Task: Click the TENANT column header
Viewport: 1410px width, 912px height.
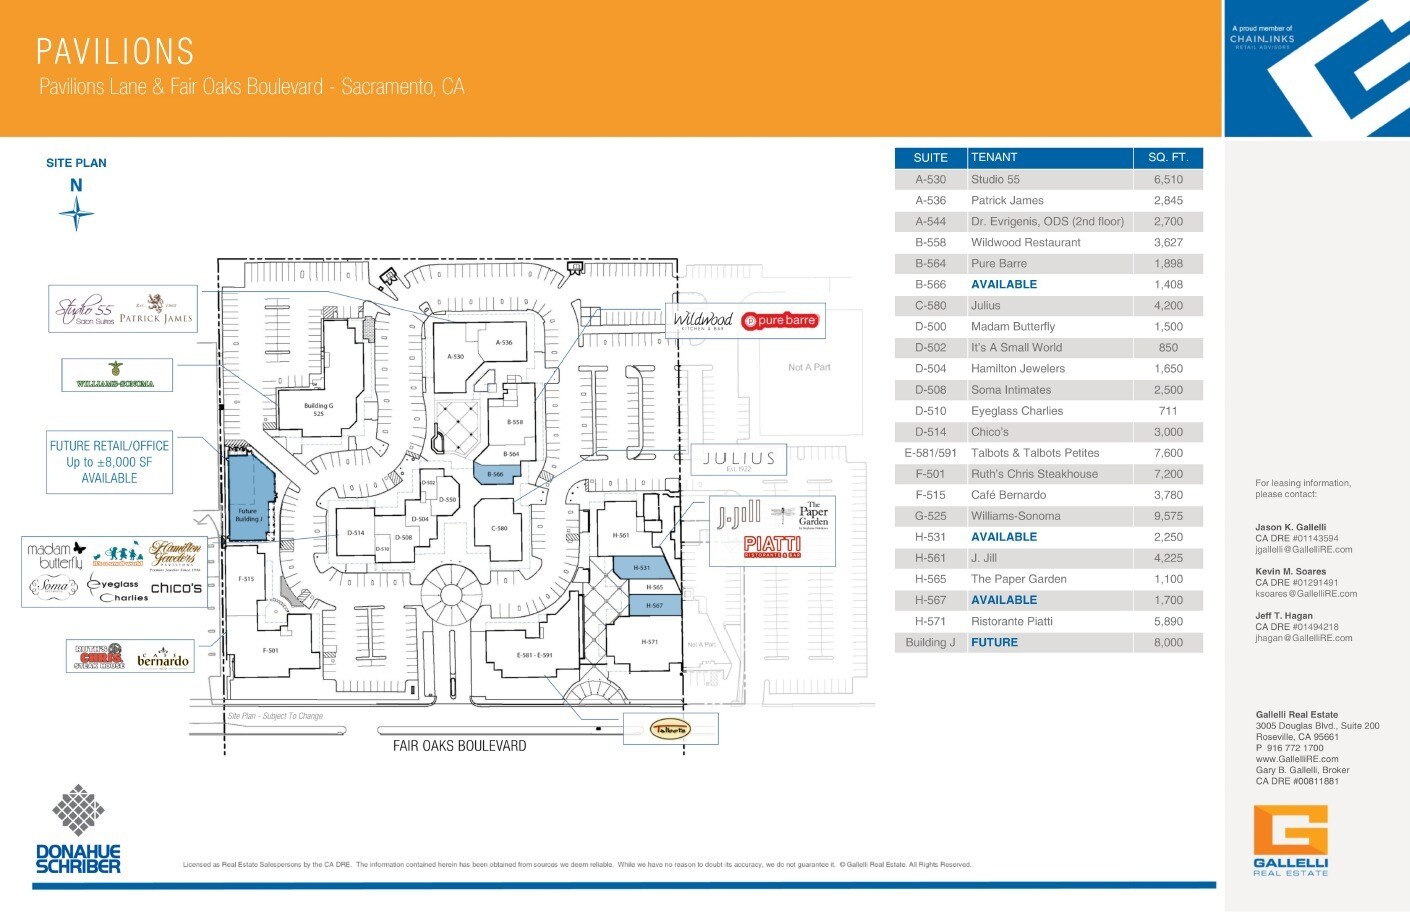Action: click(x=1051, y=157)
